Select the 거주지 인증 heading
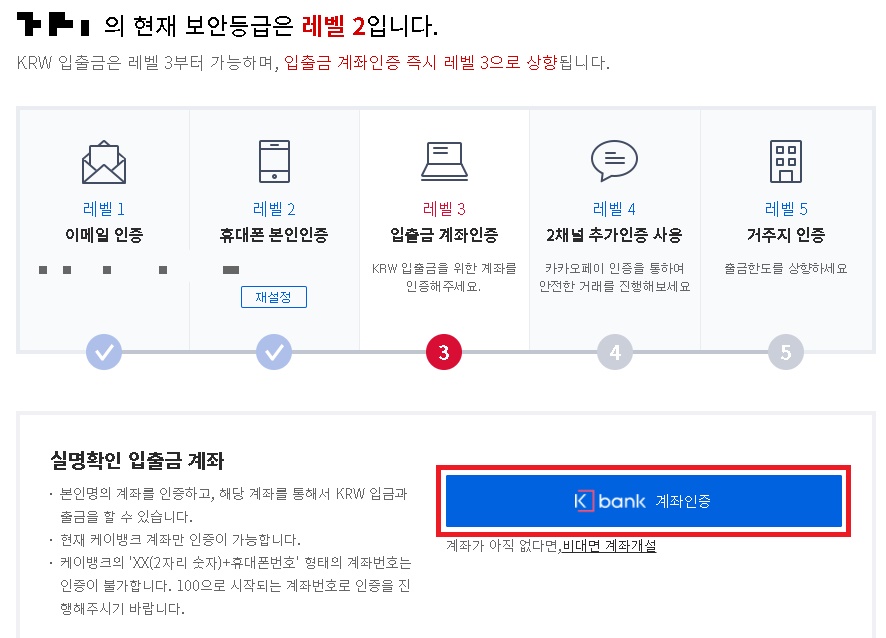Screen dimensions: 886x638 coord(785,235)
